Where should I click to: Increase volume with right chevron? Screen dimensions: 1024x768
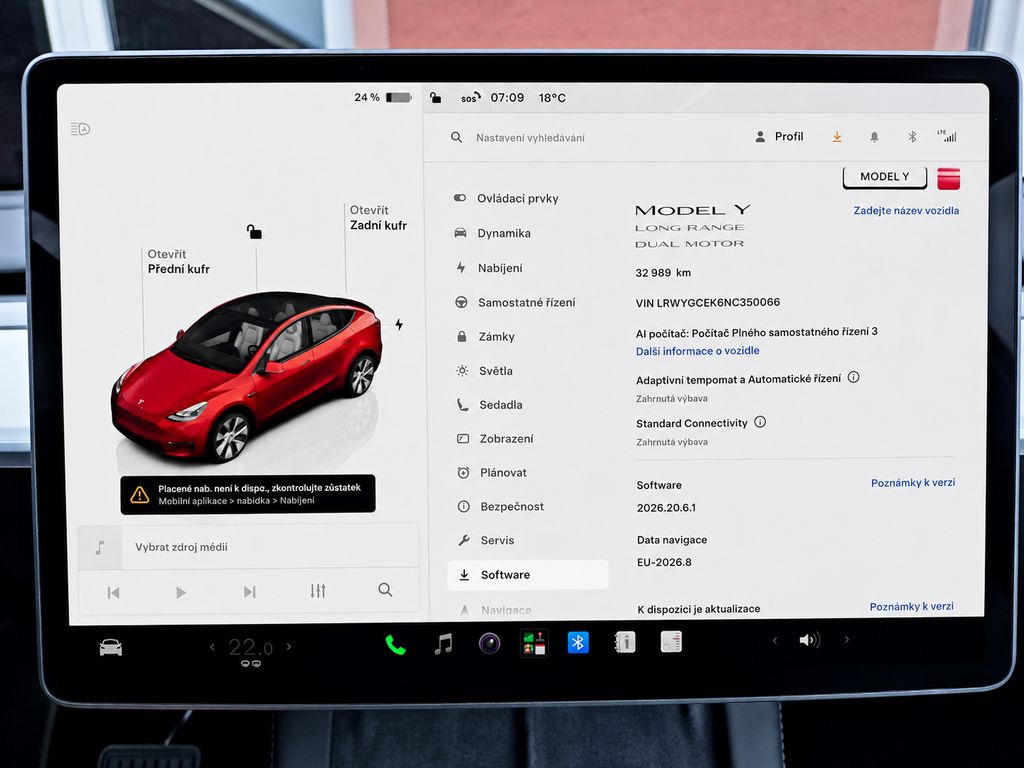click(x=847, y=639)
